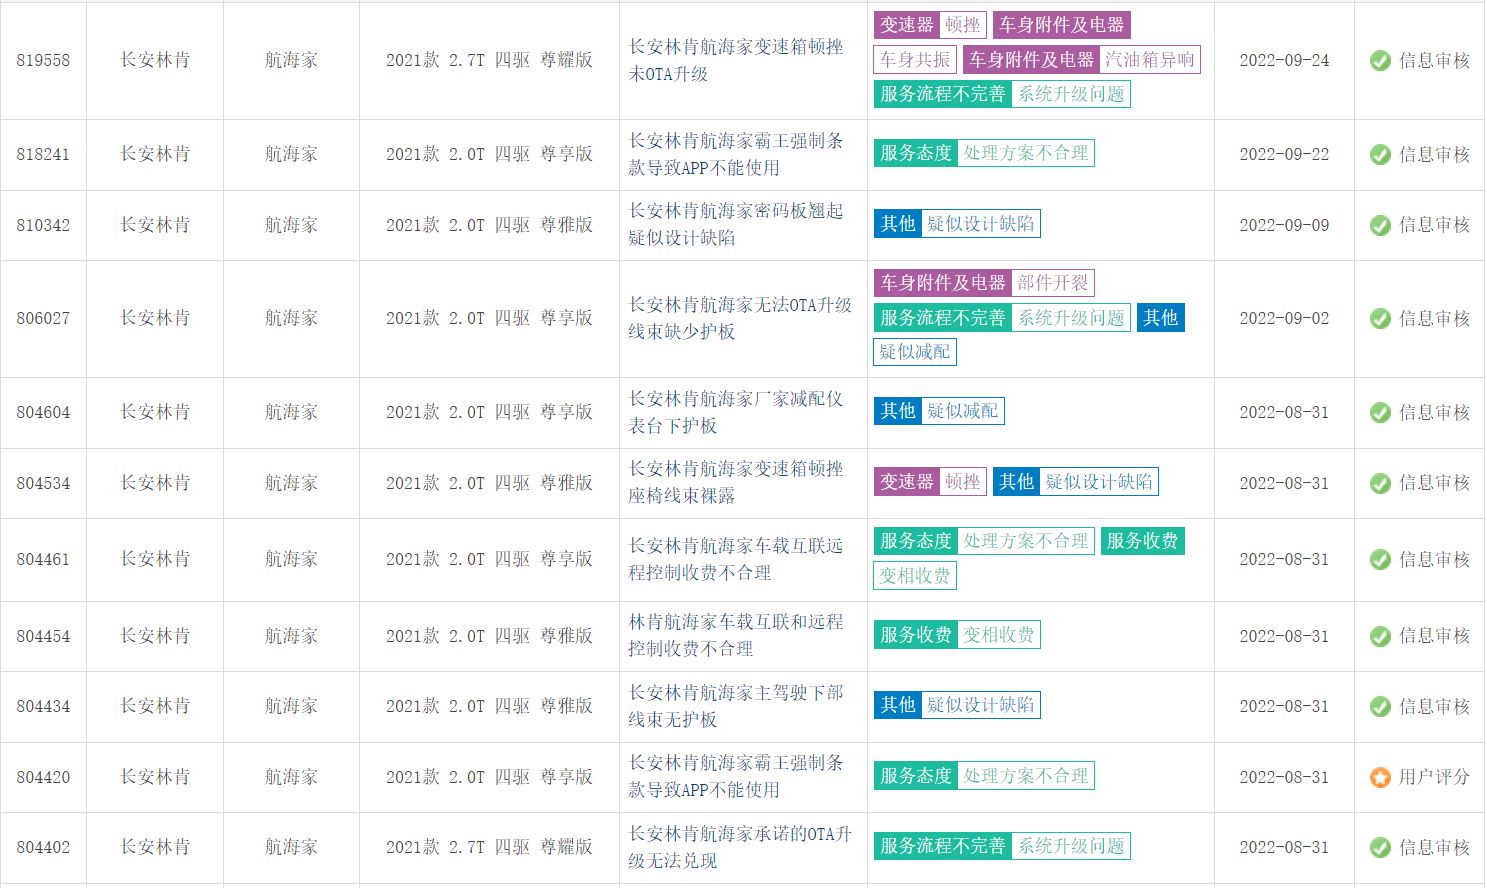Open complaint 长安林肯航海家变速箱顿挫座椅线束裸露
Screen dimensions: 1487x888
pos(736,482)
